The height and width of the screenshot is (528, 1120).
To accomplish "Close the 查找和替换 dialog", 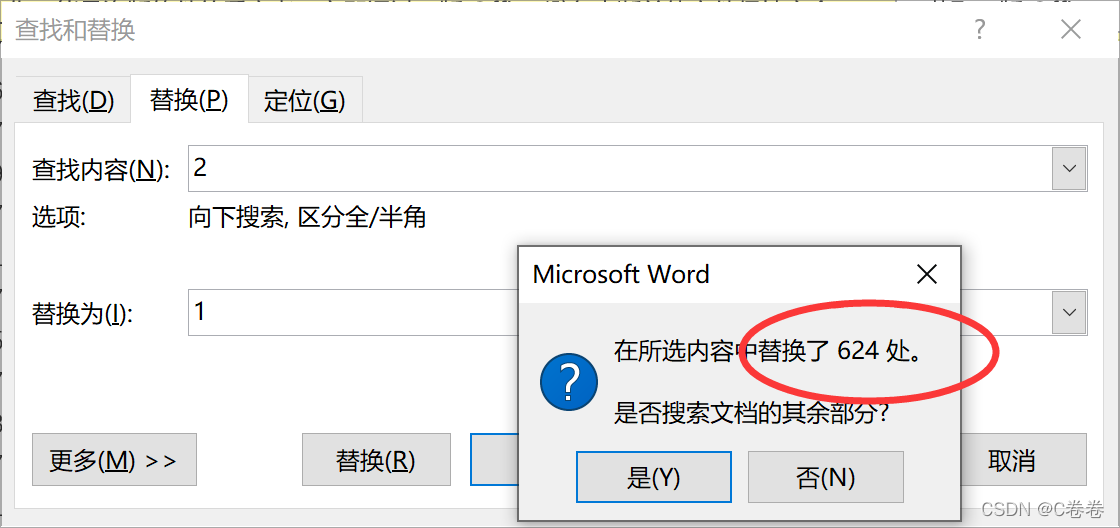I will (1071, 30).
